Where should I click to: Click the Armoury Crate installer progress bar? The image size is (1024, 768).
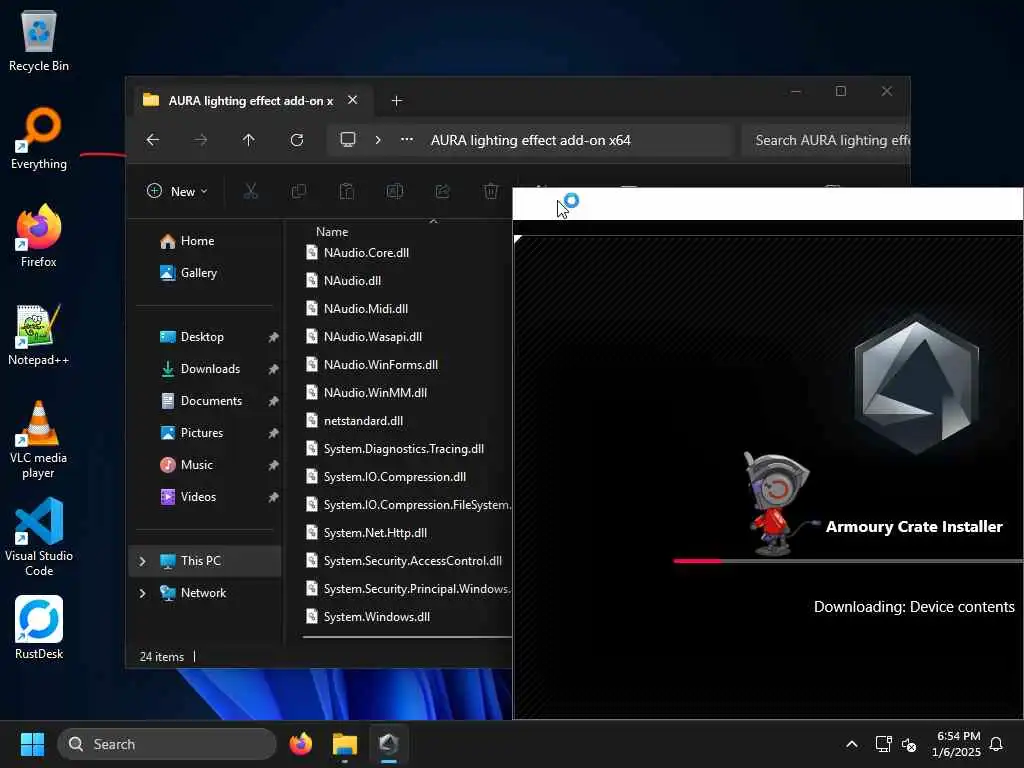848,561
